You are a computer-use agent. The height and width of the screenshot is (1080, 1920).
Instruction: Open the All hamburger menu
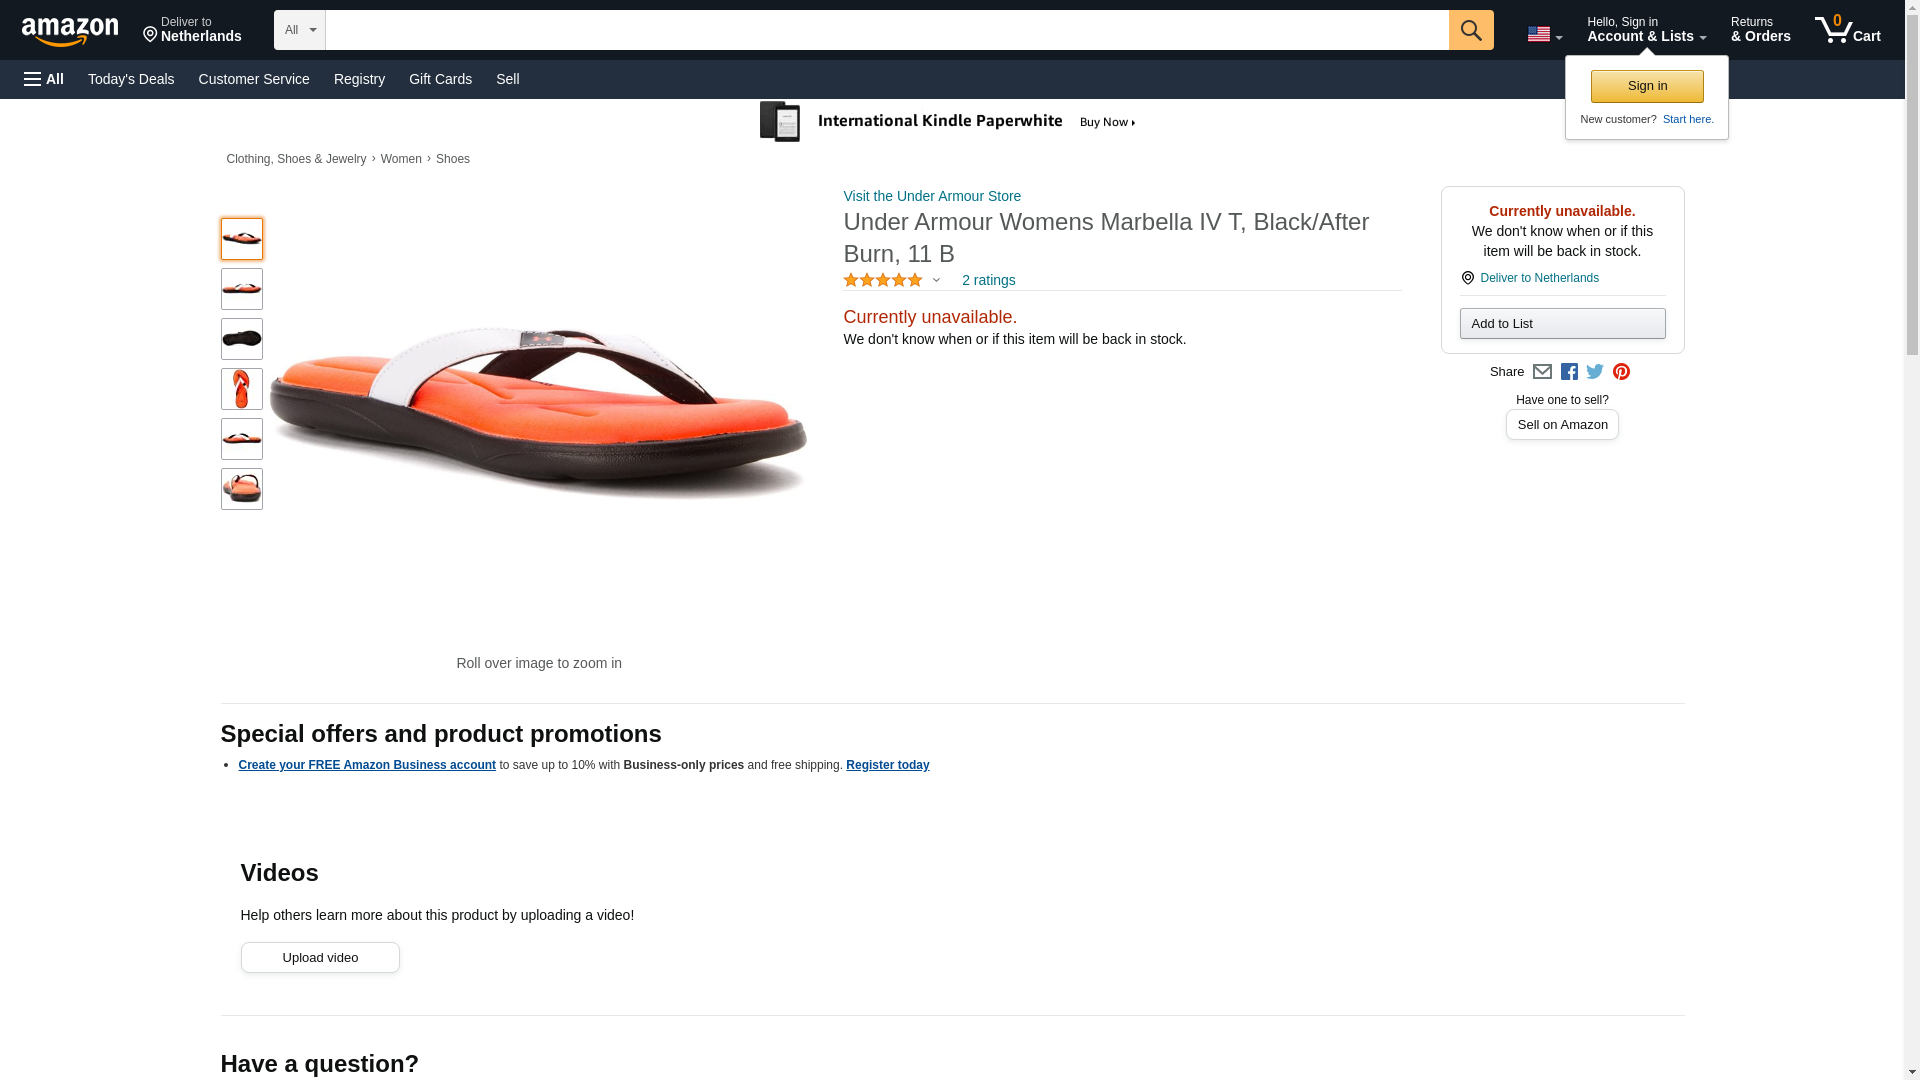44,79
